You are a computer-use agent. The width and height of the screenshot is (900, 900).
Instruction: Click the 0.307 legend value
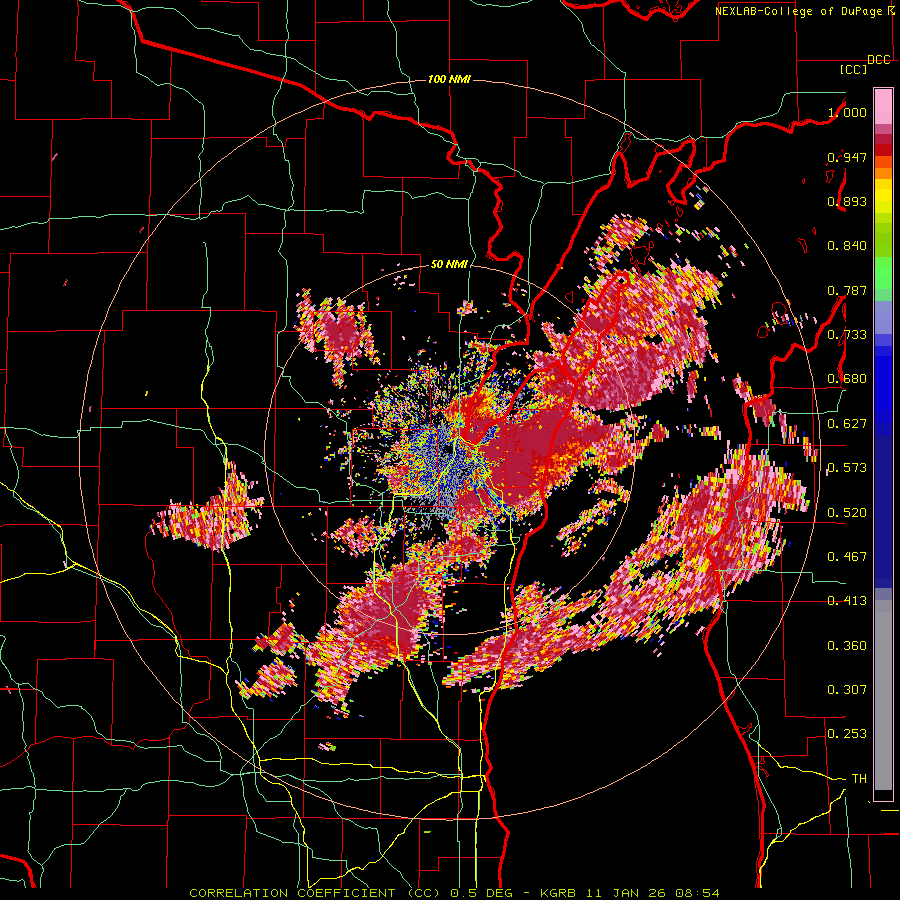tap(847, 689)
